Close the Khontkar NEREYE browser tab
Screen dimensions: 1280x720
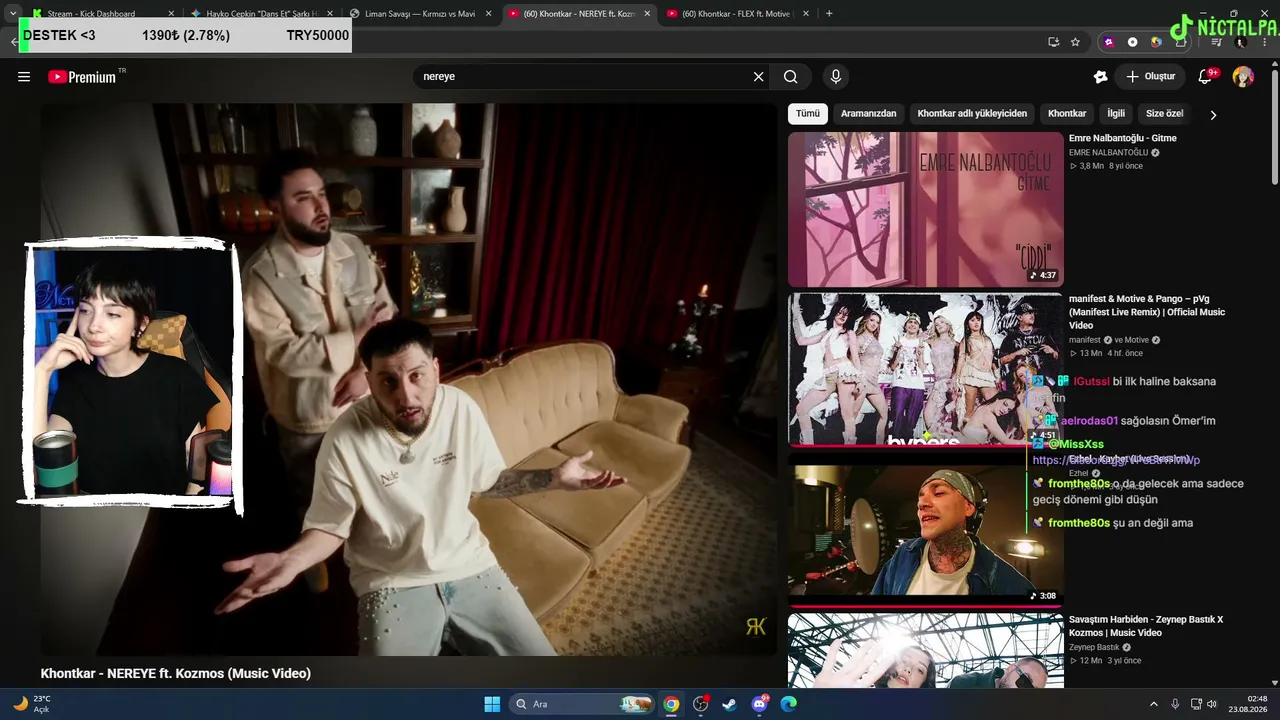647,14
